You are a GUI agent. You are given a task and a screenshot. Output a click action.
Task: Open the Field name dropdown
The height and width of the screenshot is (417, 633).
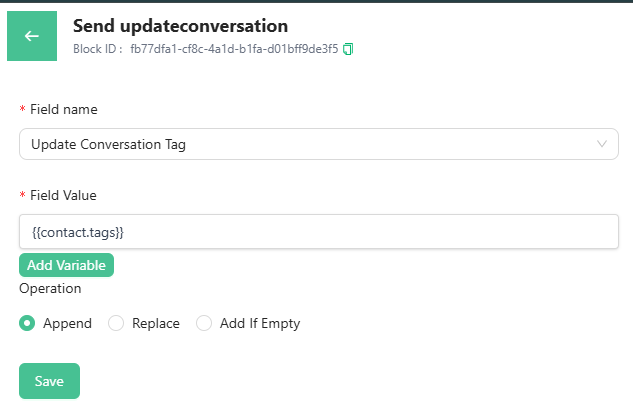coord(318,144)
